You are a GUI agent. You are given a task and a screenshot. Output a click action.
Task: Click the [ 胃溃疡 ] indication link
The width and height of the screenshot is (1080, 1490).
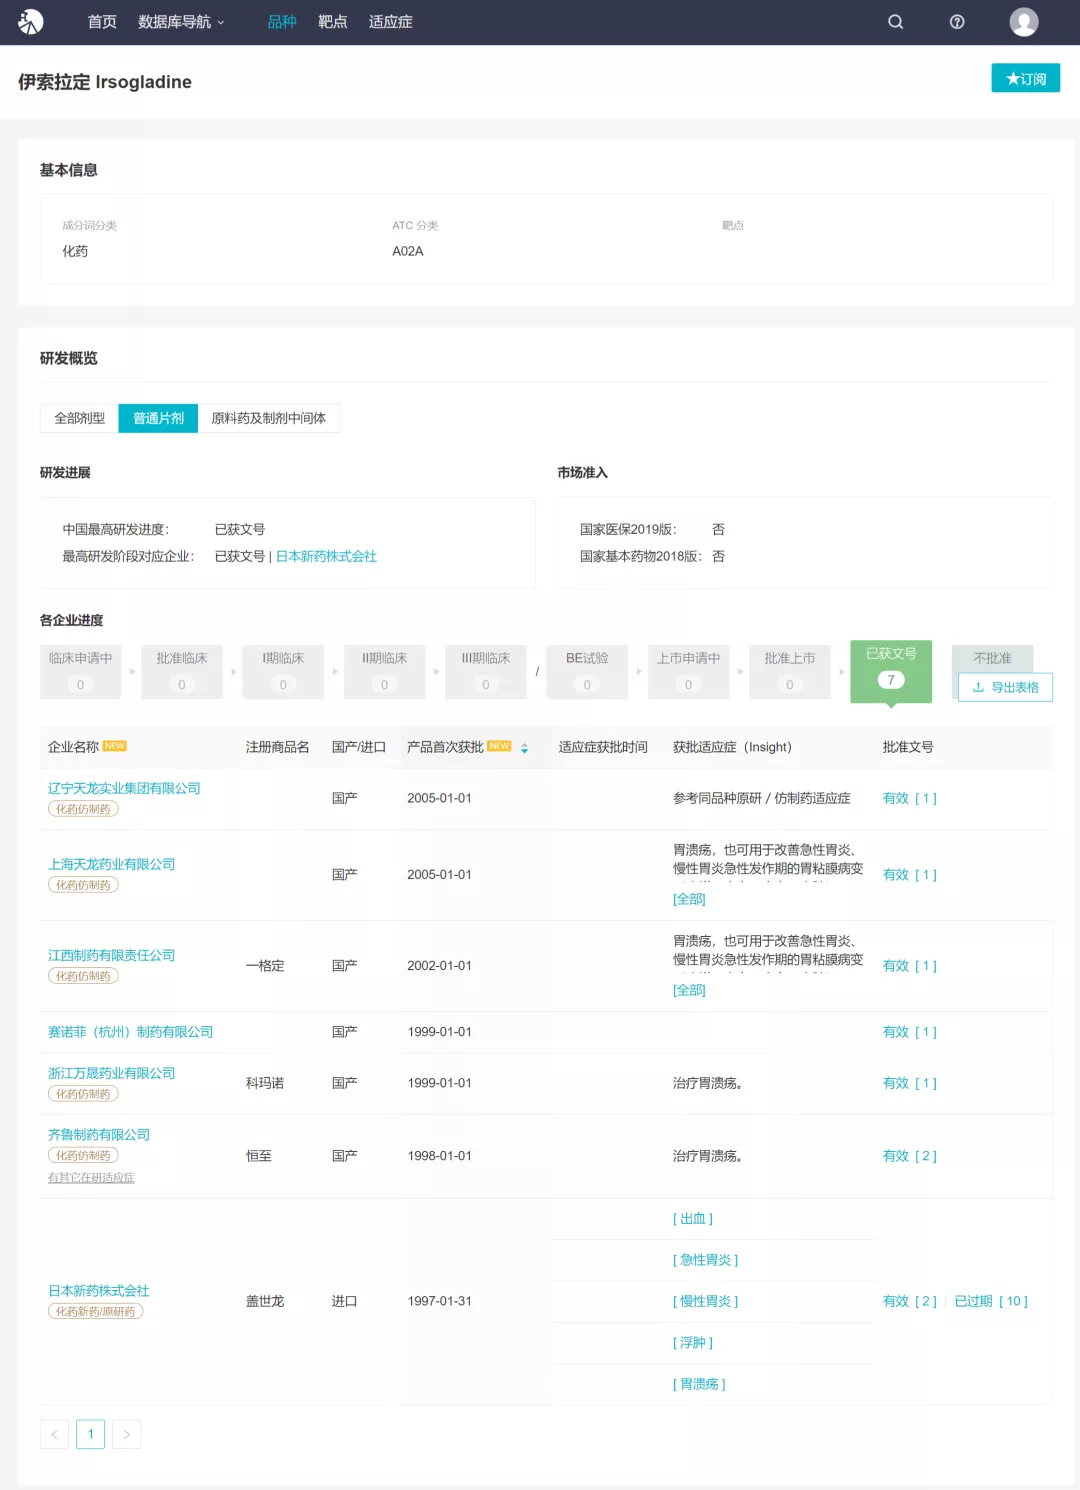point(699,1384)
